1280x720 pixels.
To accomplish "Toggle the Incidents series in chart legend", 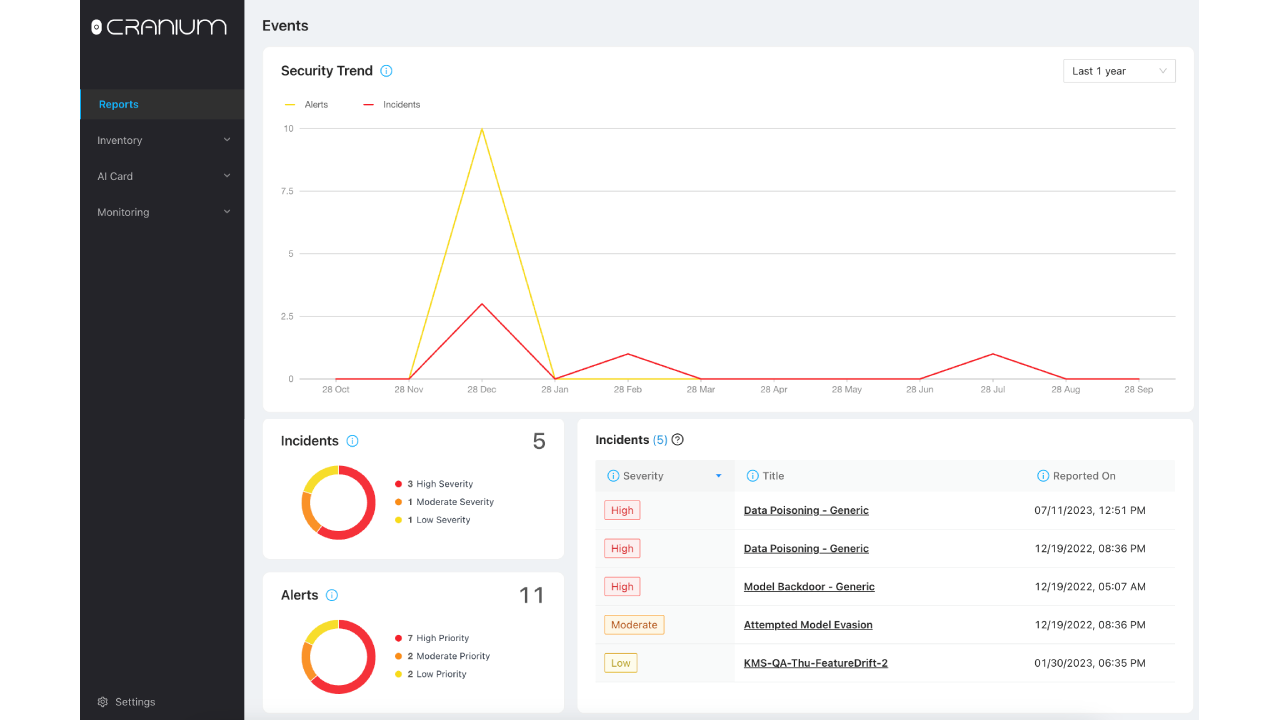I will (x=391, y=104).
